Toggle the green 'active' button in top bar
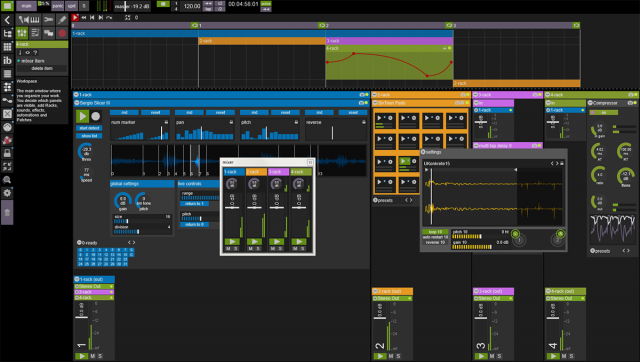640x362 pixels. 266,4
